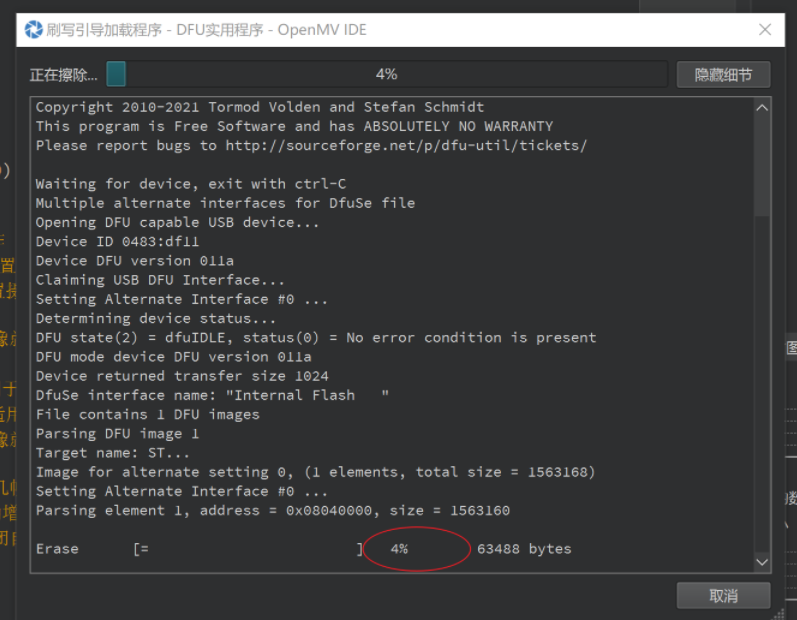Viewport: 797px width, 620px height.
Task: Click the 'DfuSe interface name' line
Action: click(x=212, y=395)
